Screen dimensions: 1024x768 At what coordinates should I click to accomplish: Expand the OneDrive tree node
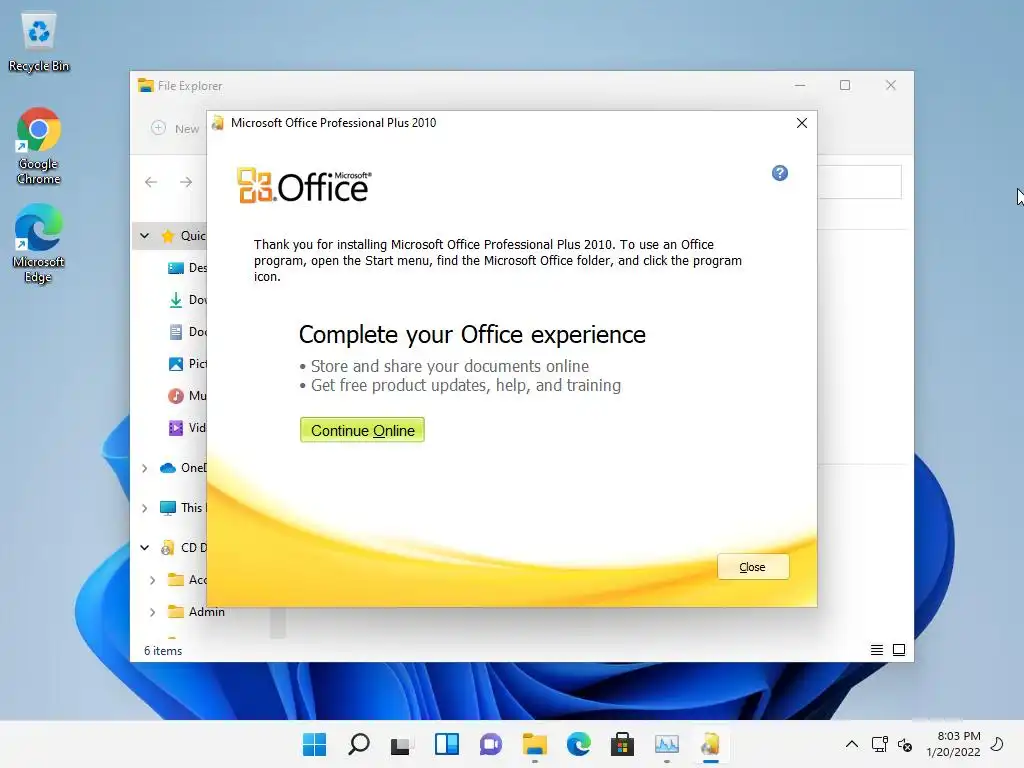(x=144, y=468)
